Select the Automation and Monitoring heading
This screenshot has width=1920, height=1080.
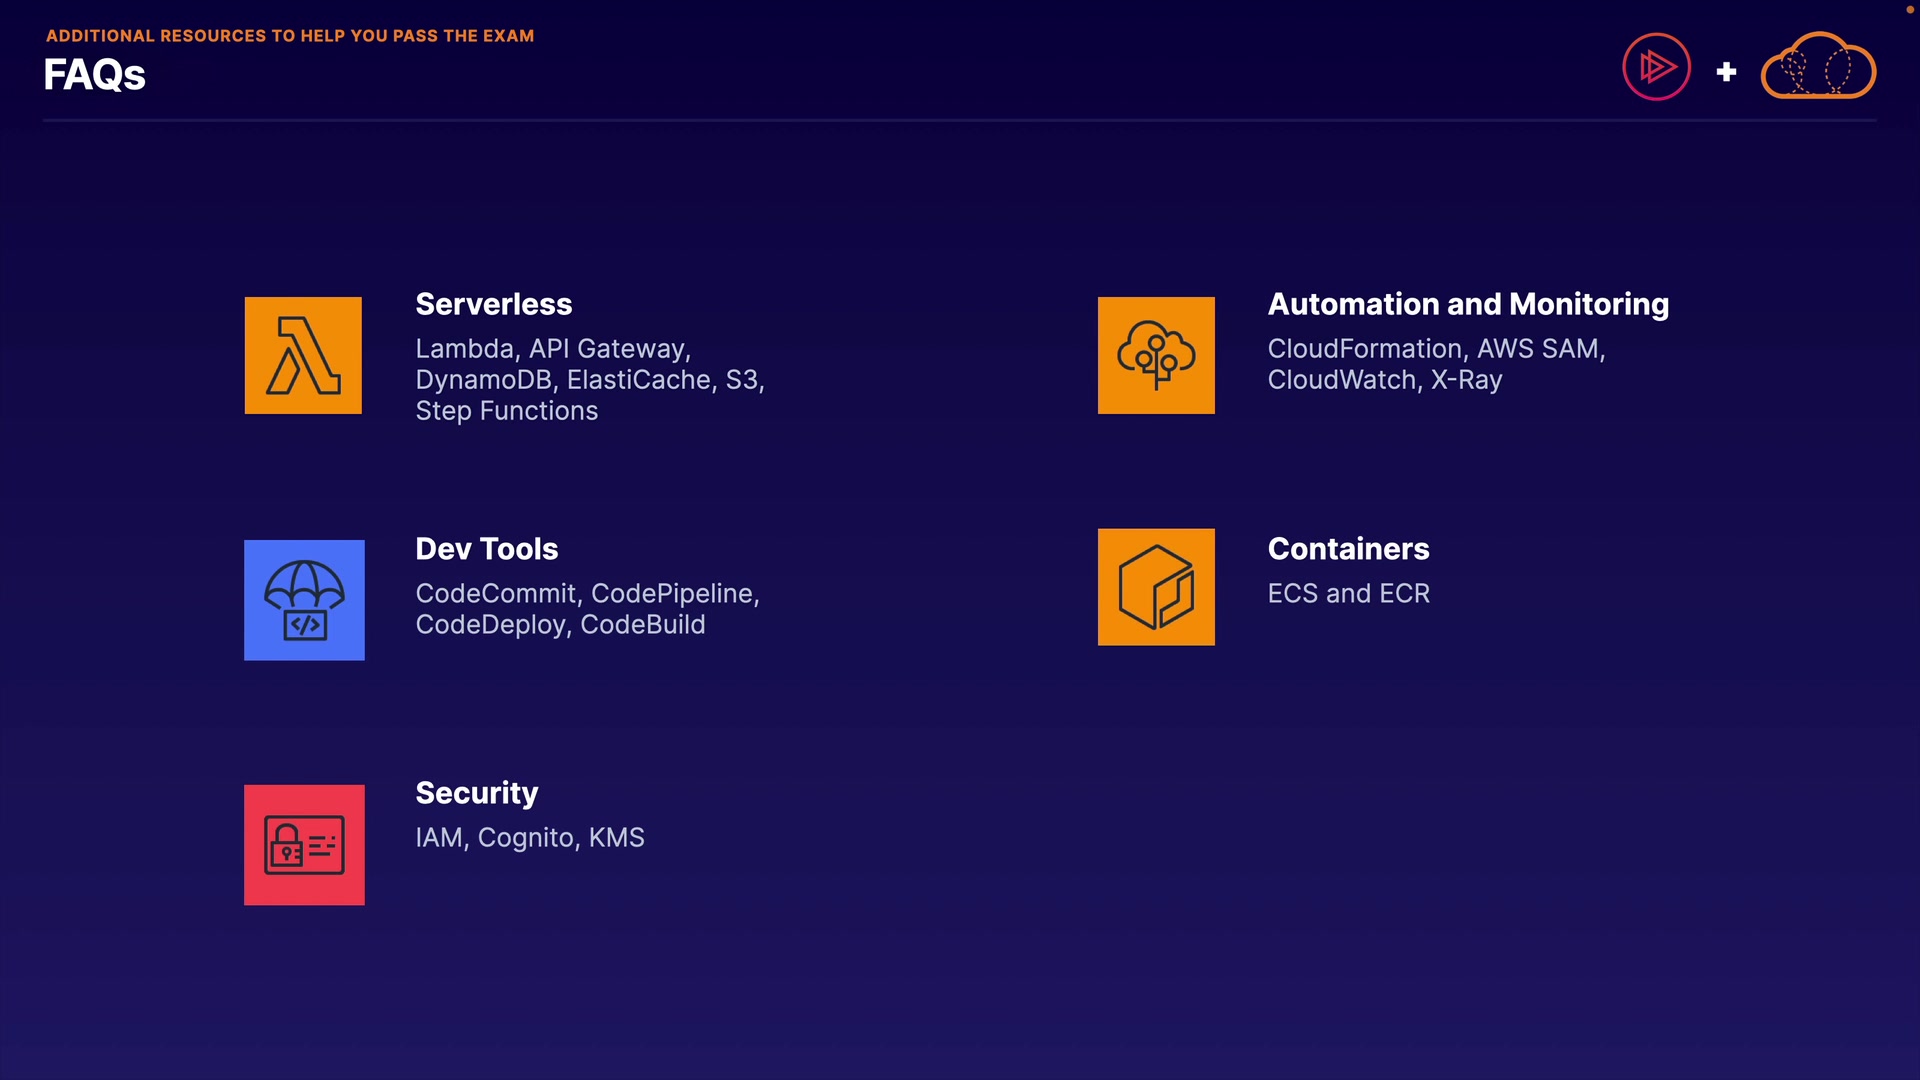coord(1468,304)
